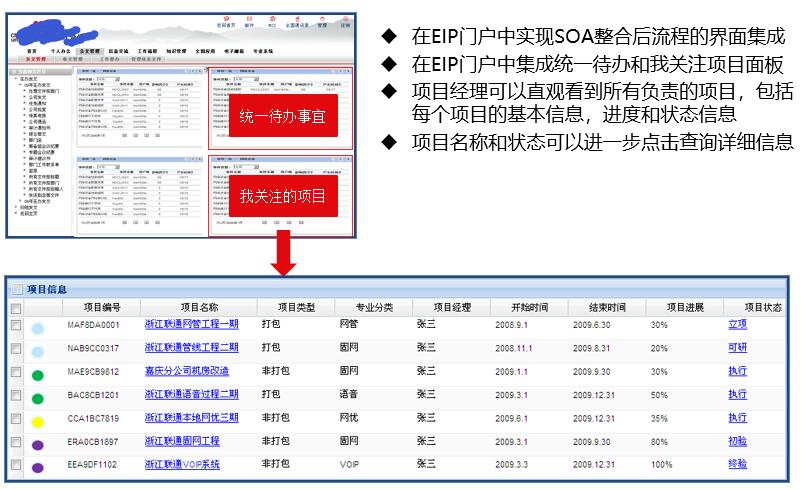
Task: Click the 项目信息 panel header icon
Action: click(x=18, y=290)
